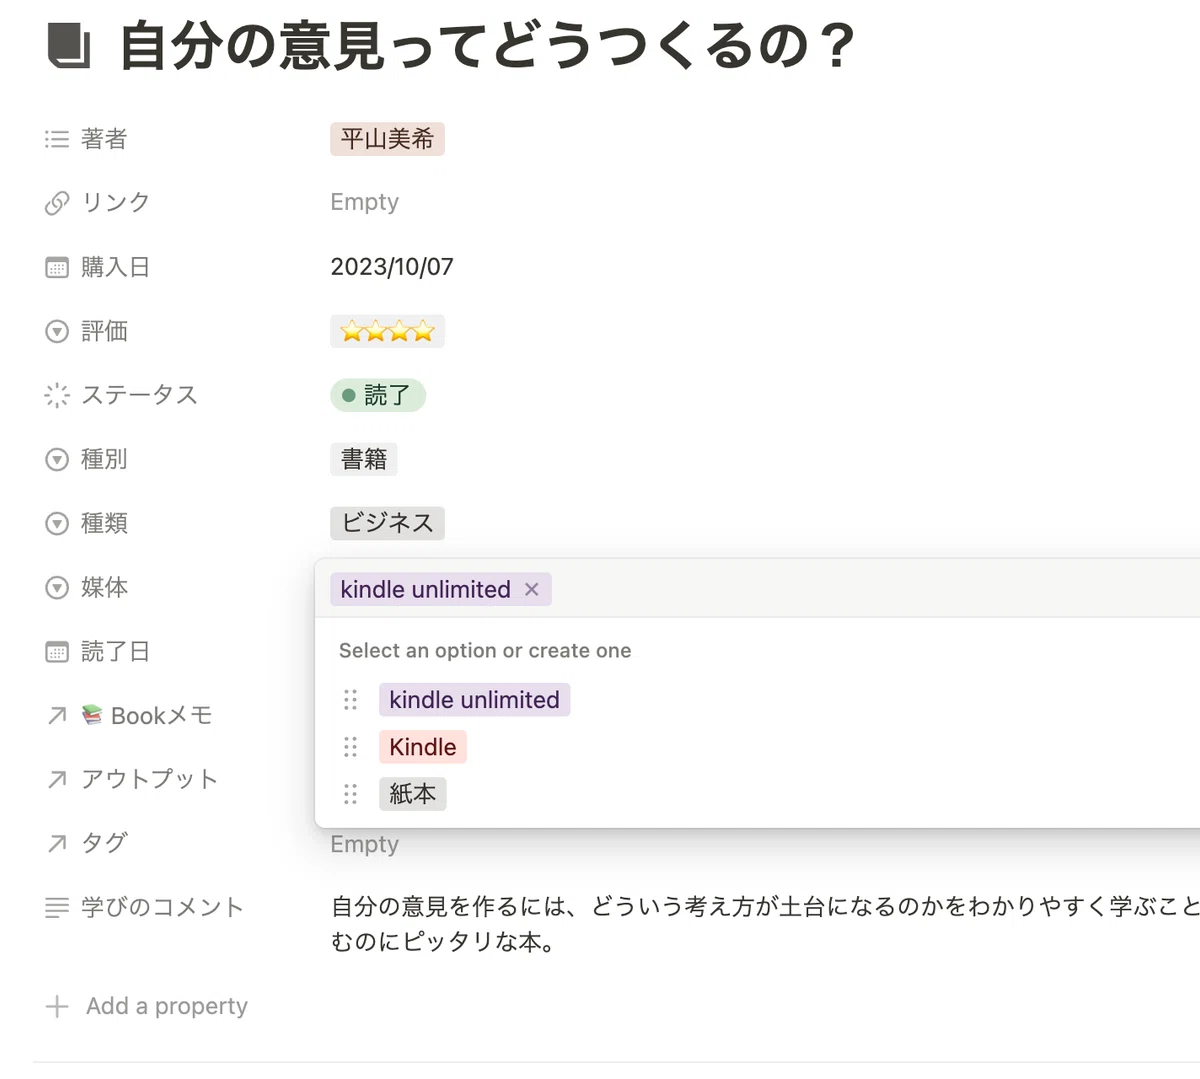
Task: Click the 購入日 date 2023/10/07
Action: click(392, 267)
